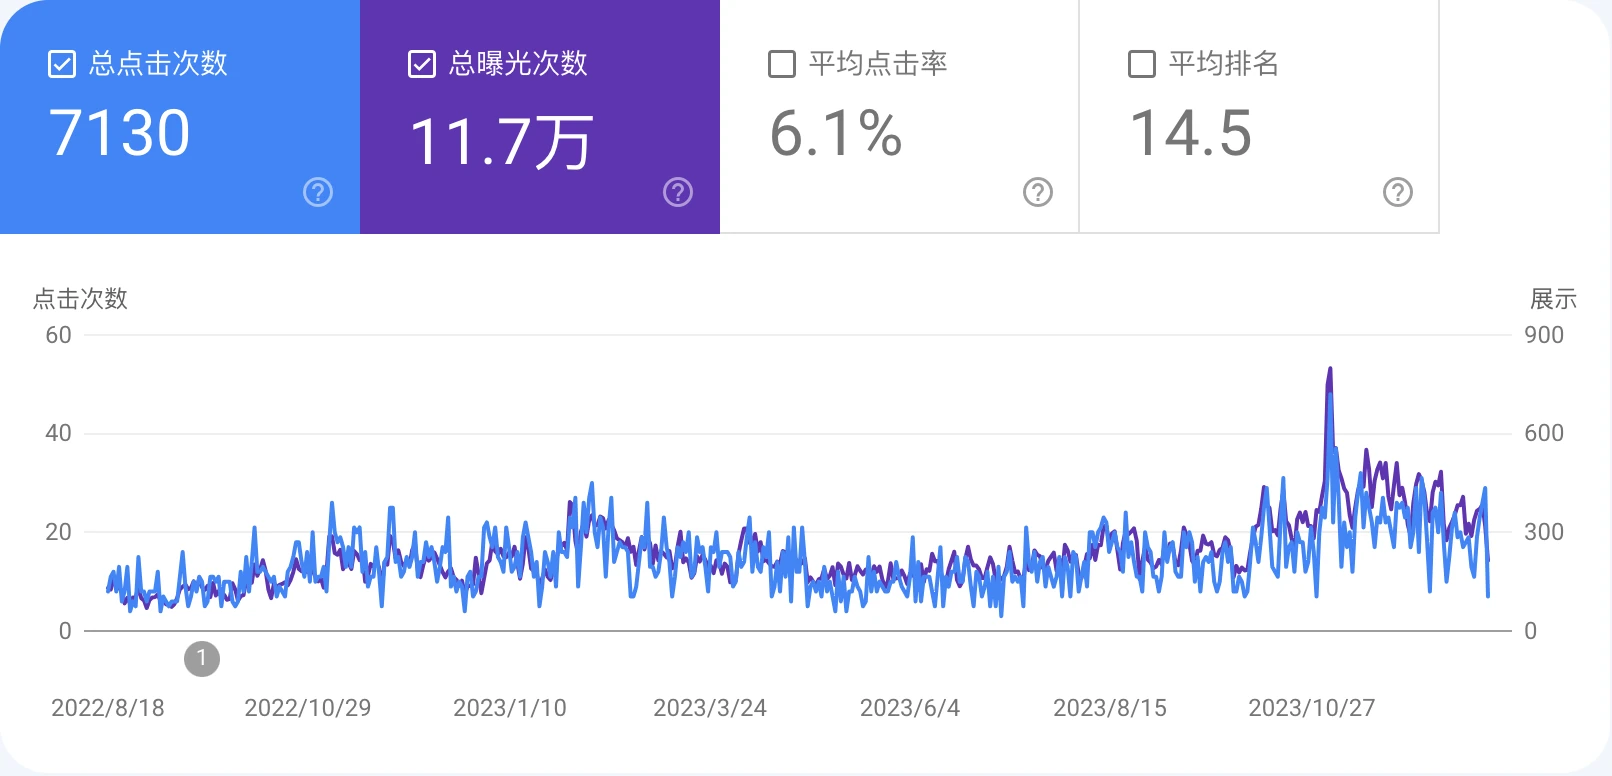Click the 11.7万 impressions value
Viewport: 1612px width, 776px height.
[502, 141]
